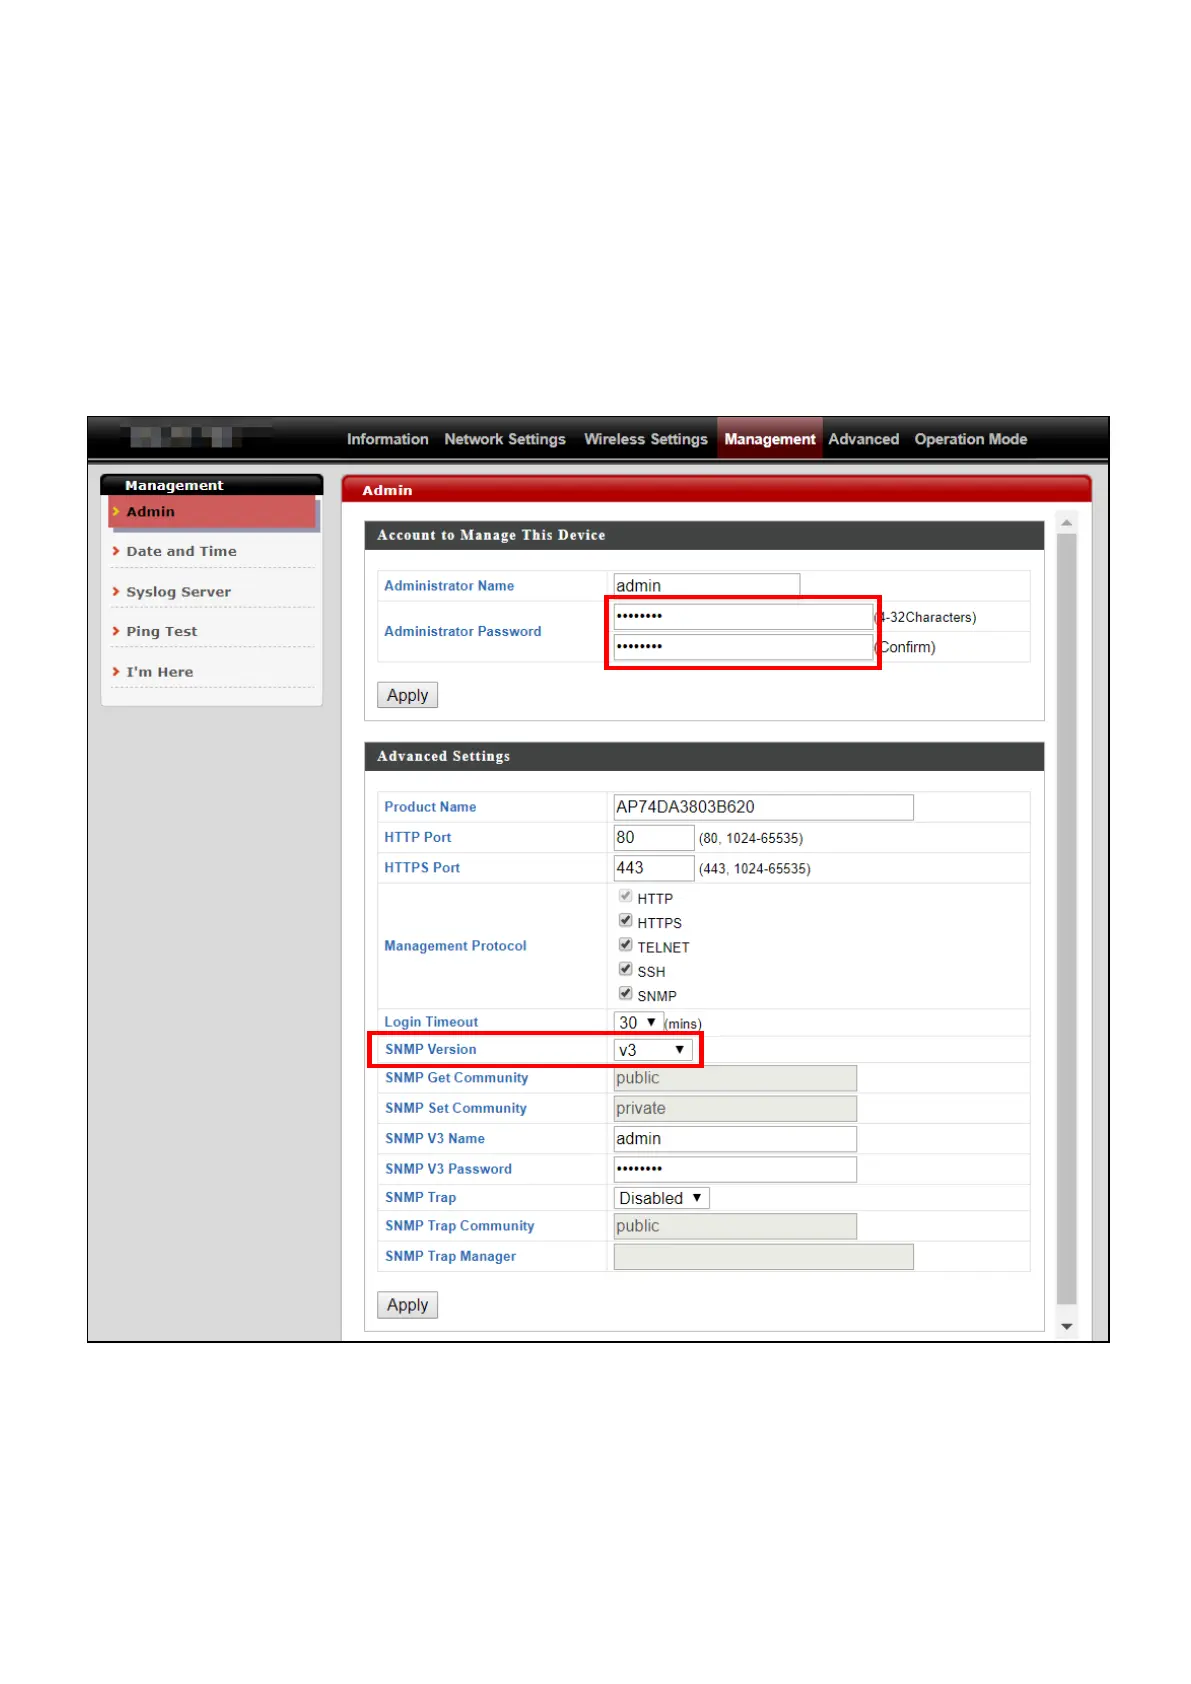Image resolution: width=1191 pixels, height=1684 pixels.
Task: Click the arrow icon beside Admin
Action: click(116, 511)
